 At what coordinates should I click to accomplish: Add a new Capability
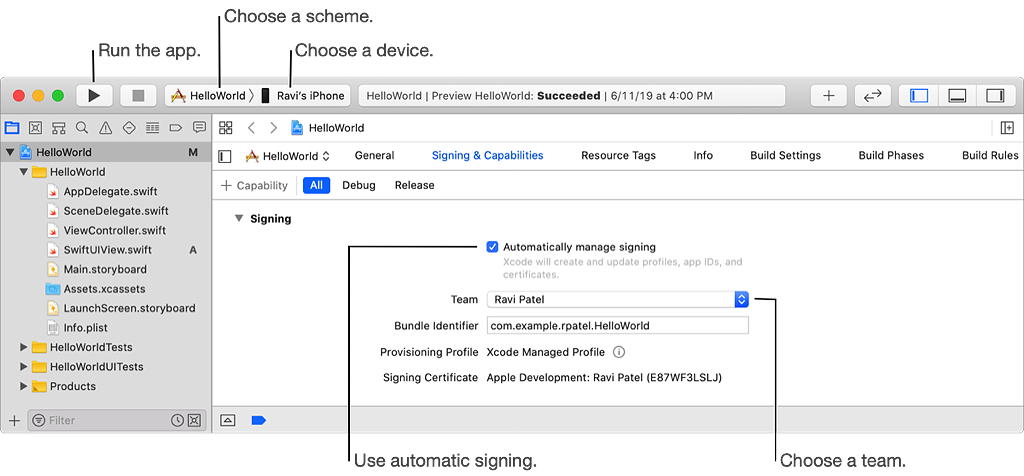[x=254, y=185]
